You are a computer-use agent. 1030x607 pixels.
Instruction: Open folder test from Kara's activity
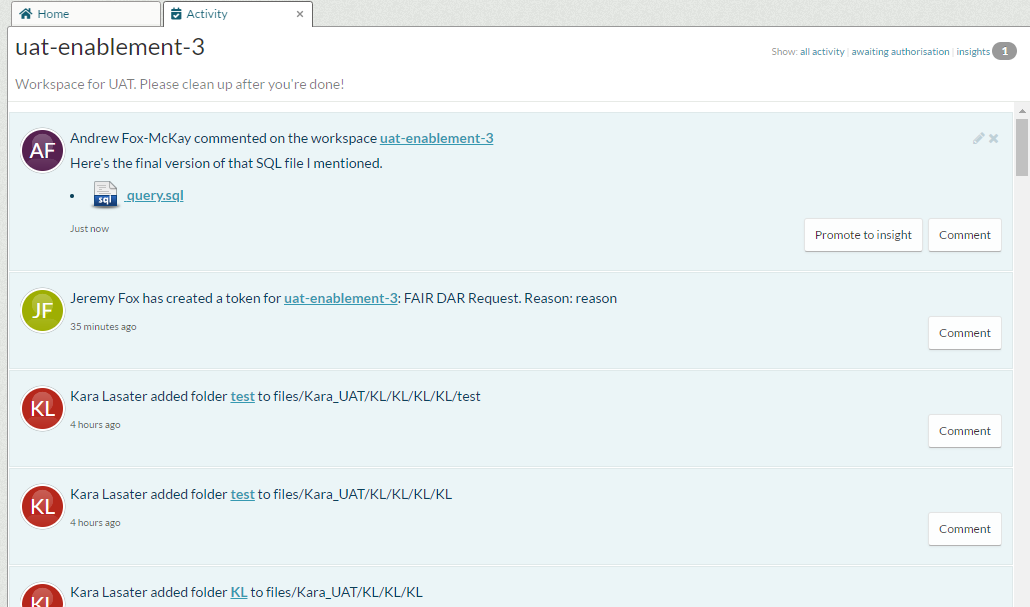click(x=242, y=396)
